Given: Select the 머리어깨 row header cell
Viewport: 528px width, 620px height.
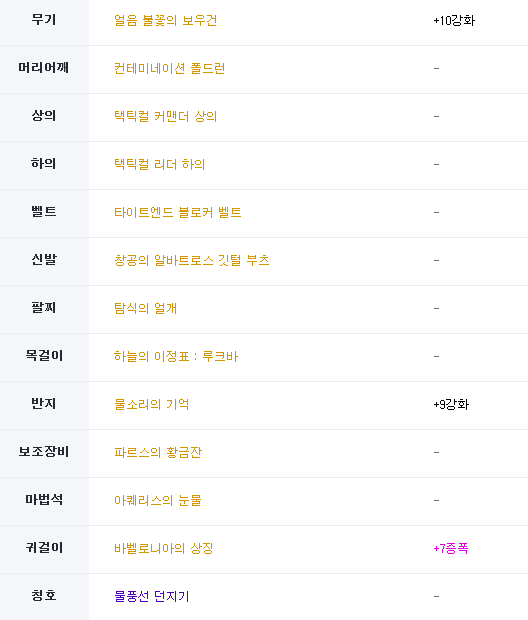Looking at the screenshot, I should 44,70.
